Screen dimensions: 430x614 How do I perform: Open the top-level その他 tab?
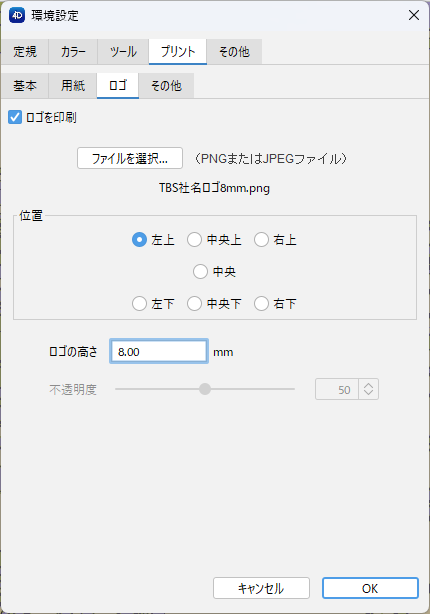(x=234, y=52)
